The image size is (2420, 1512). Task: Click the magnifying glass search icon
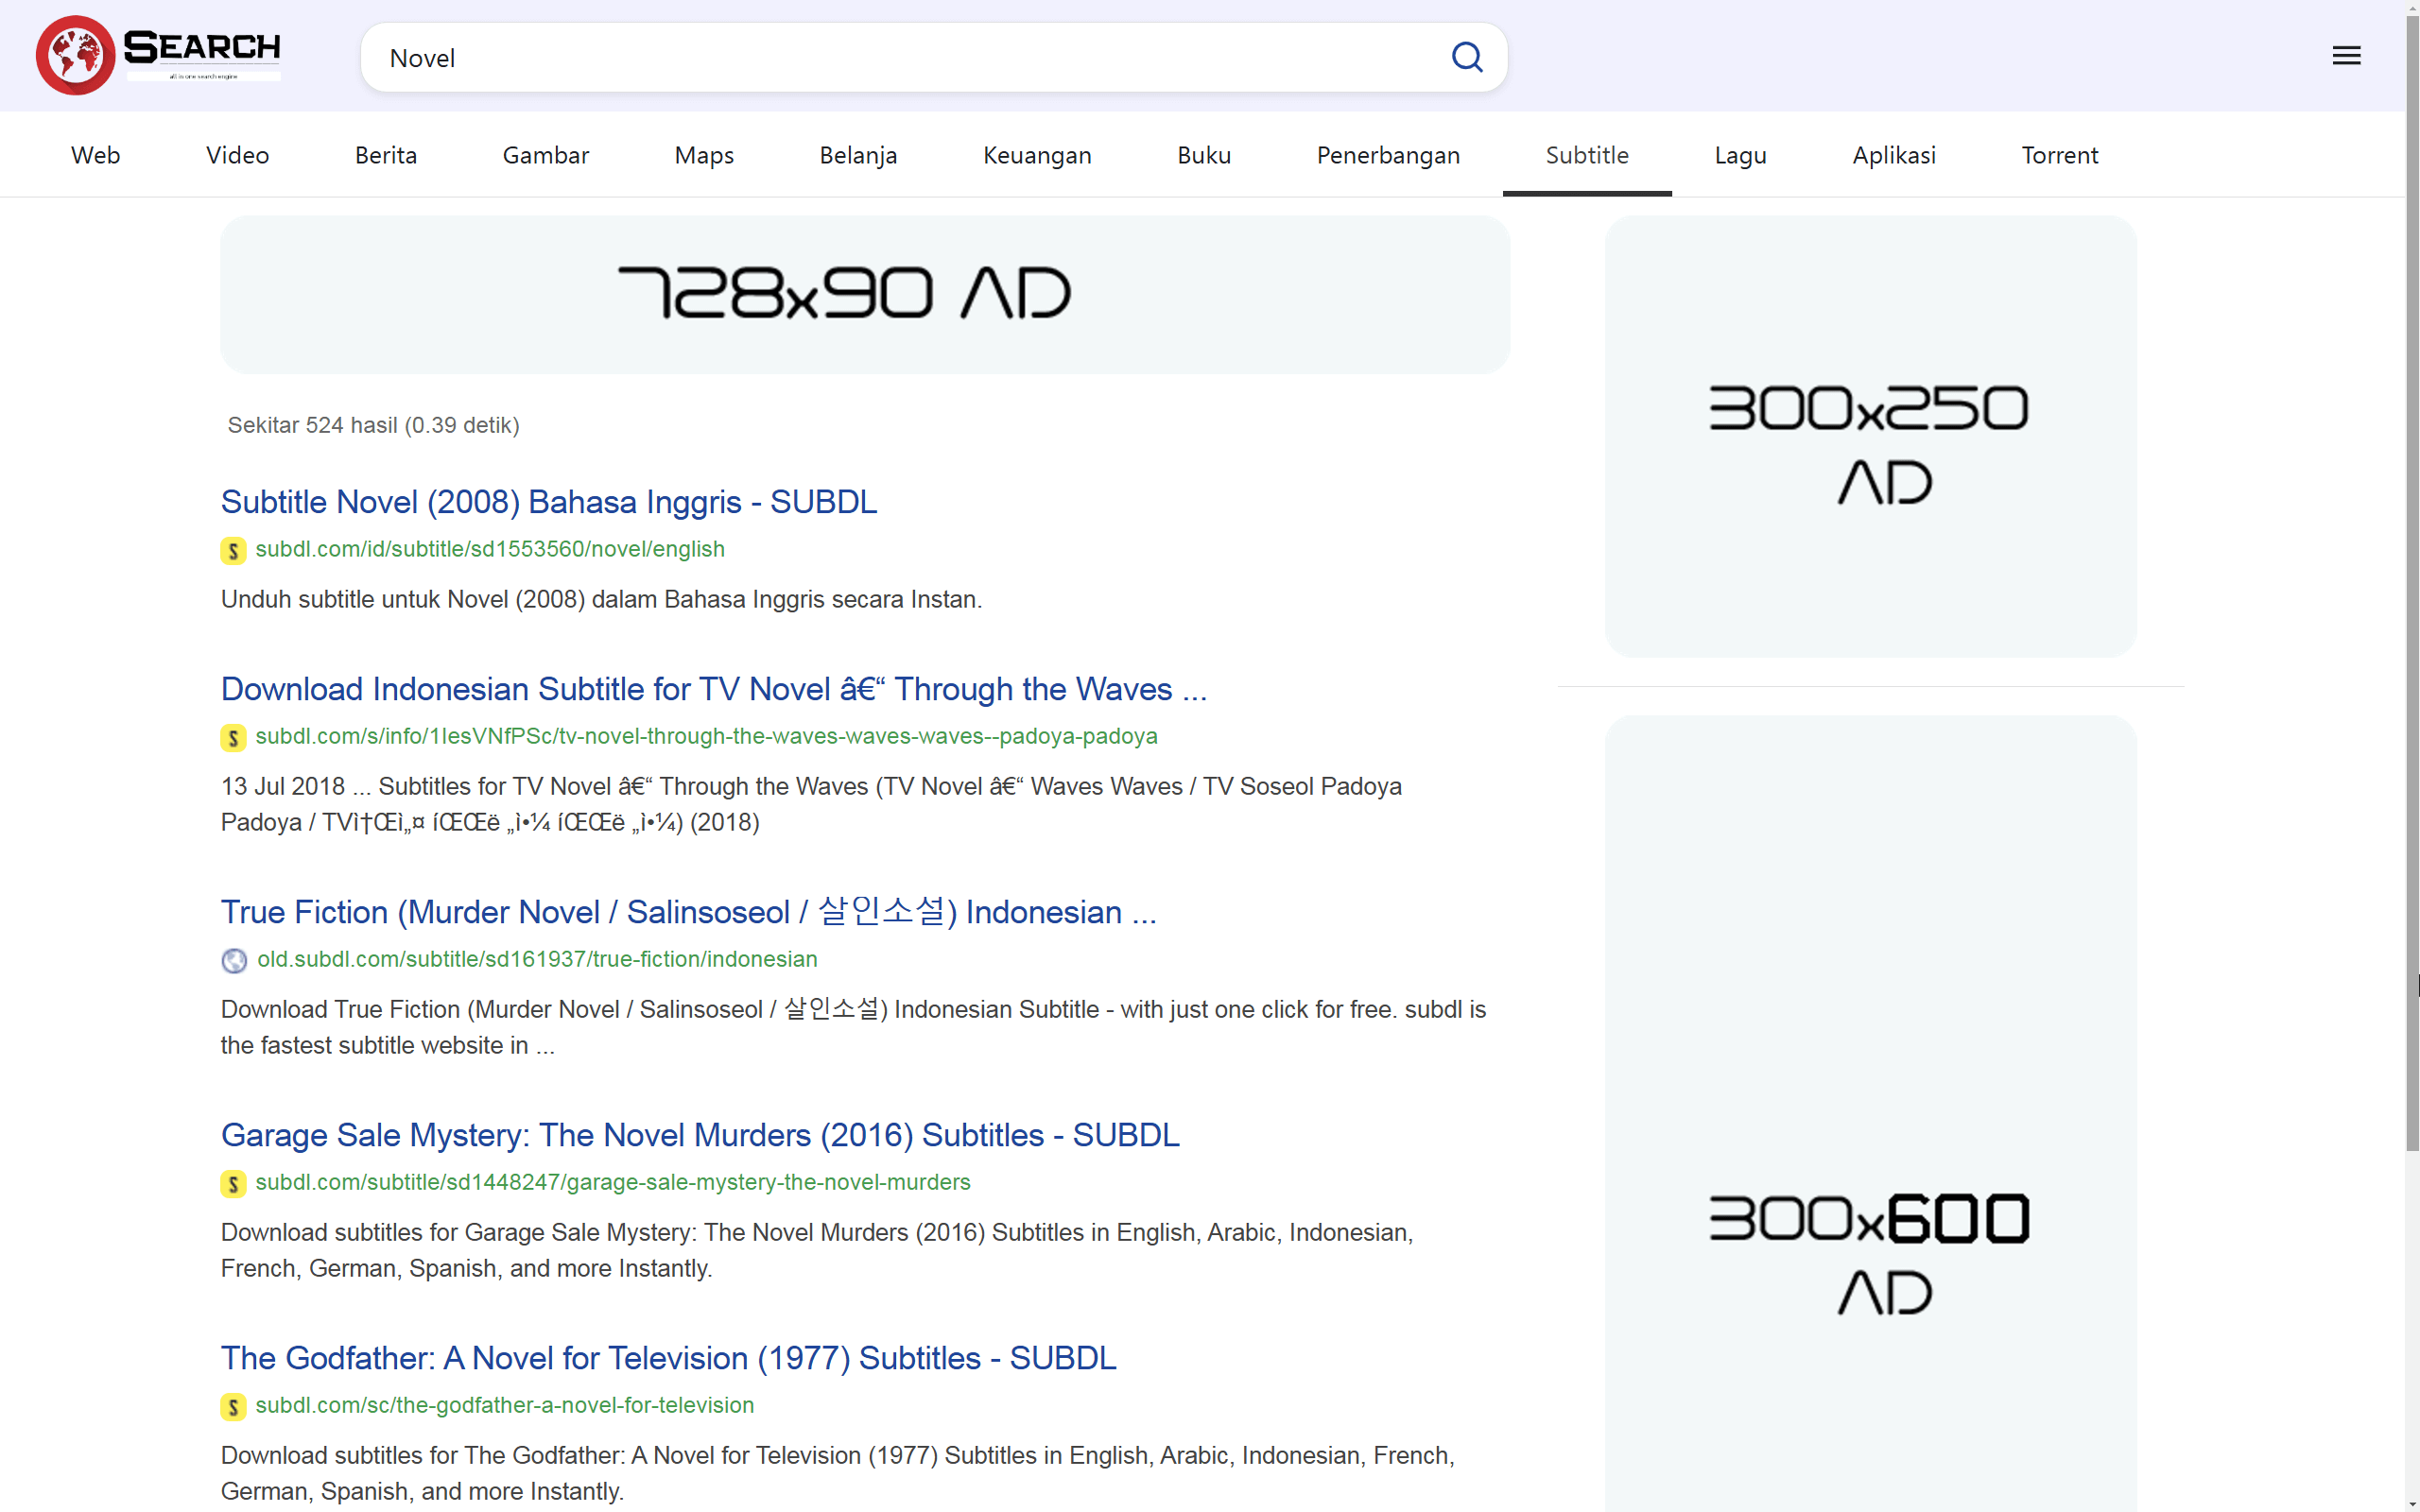click(x=1467, y=57)
